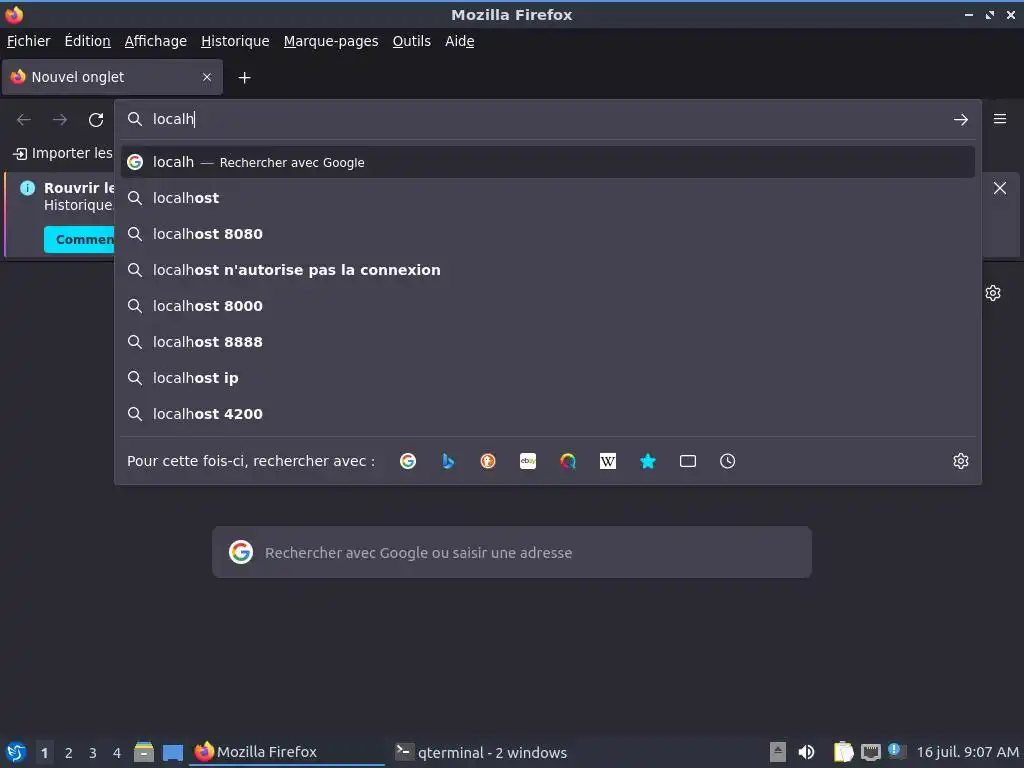Open search settings gear in suggestions panel
Image resolution: width=1024 pixels, height=768 pixels.
tap(961, 461)
